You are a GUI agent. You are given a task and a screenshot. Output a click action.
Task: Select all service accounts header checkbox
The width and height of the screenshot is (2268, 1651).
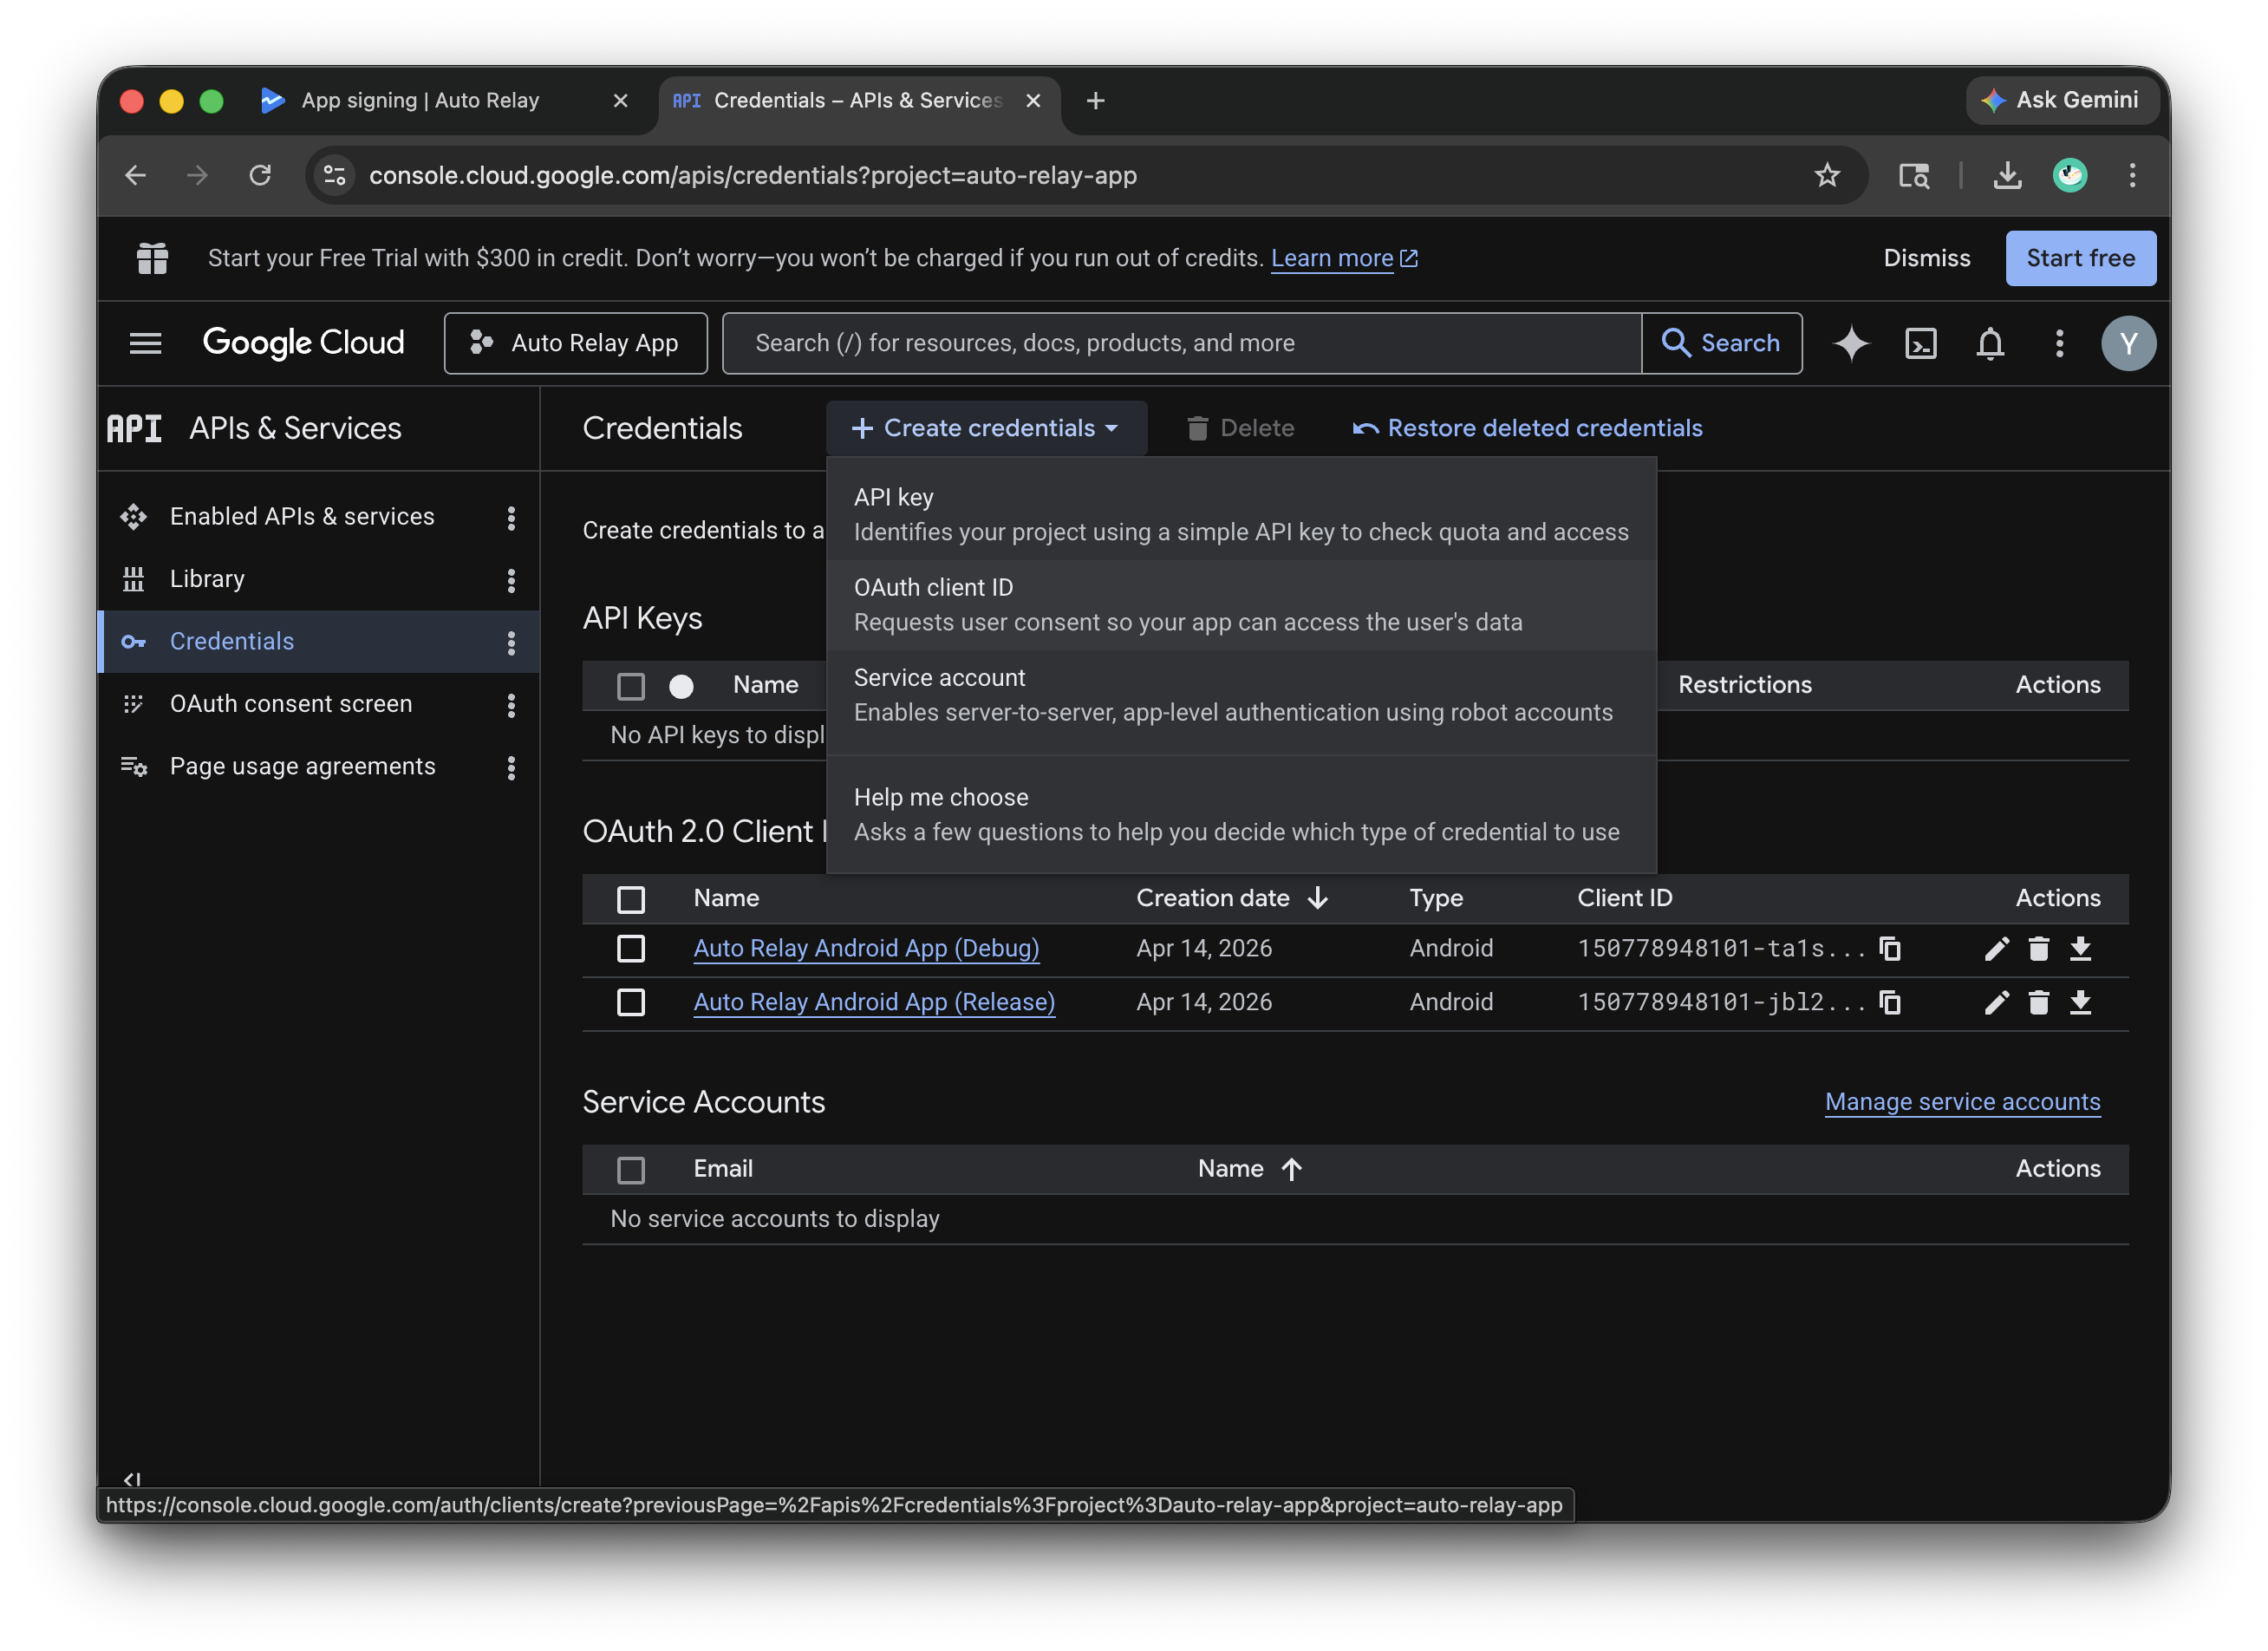(630, 1169)
